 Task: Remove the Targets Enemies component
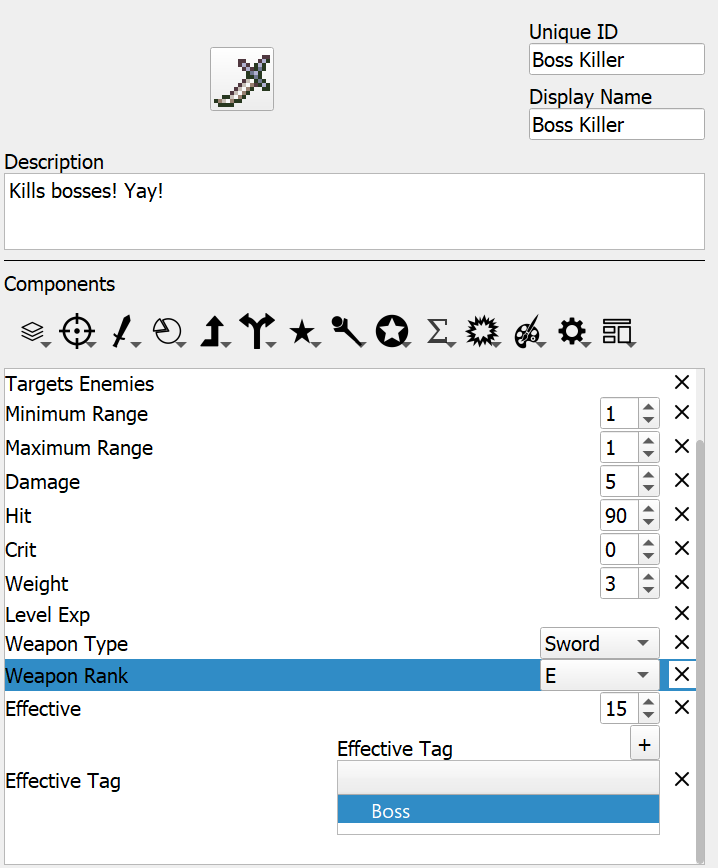pyautogui.click(x=681, y=382)
